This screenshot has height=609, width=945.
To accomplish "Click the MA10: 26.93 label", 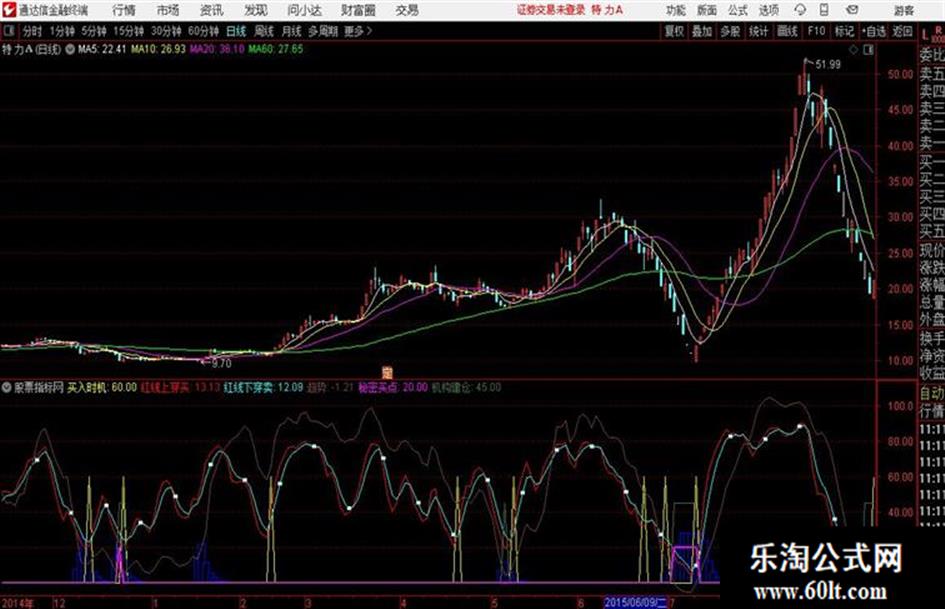I will tap(159, 49).
